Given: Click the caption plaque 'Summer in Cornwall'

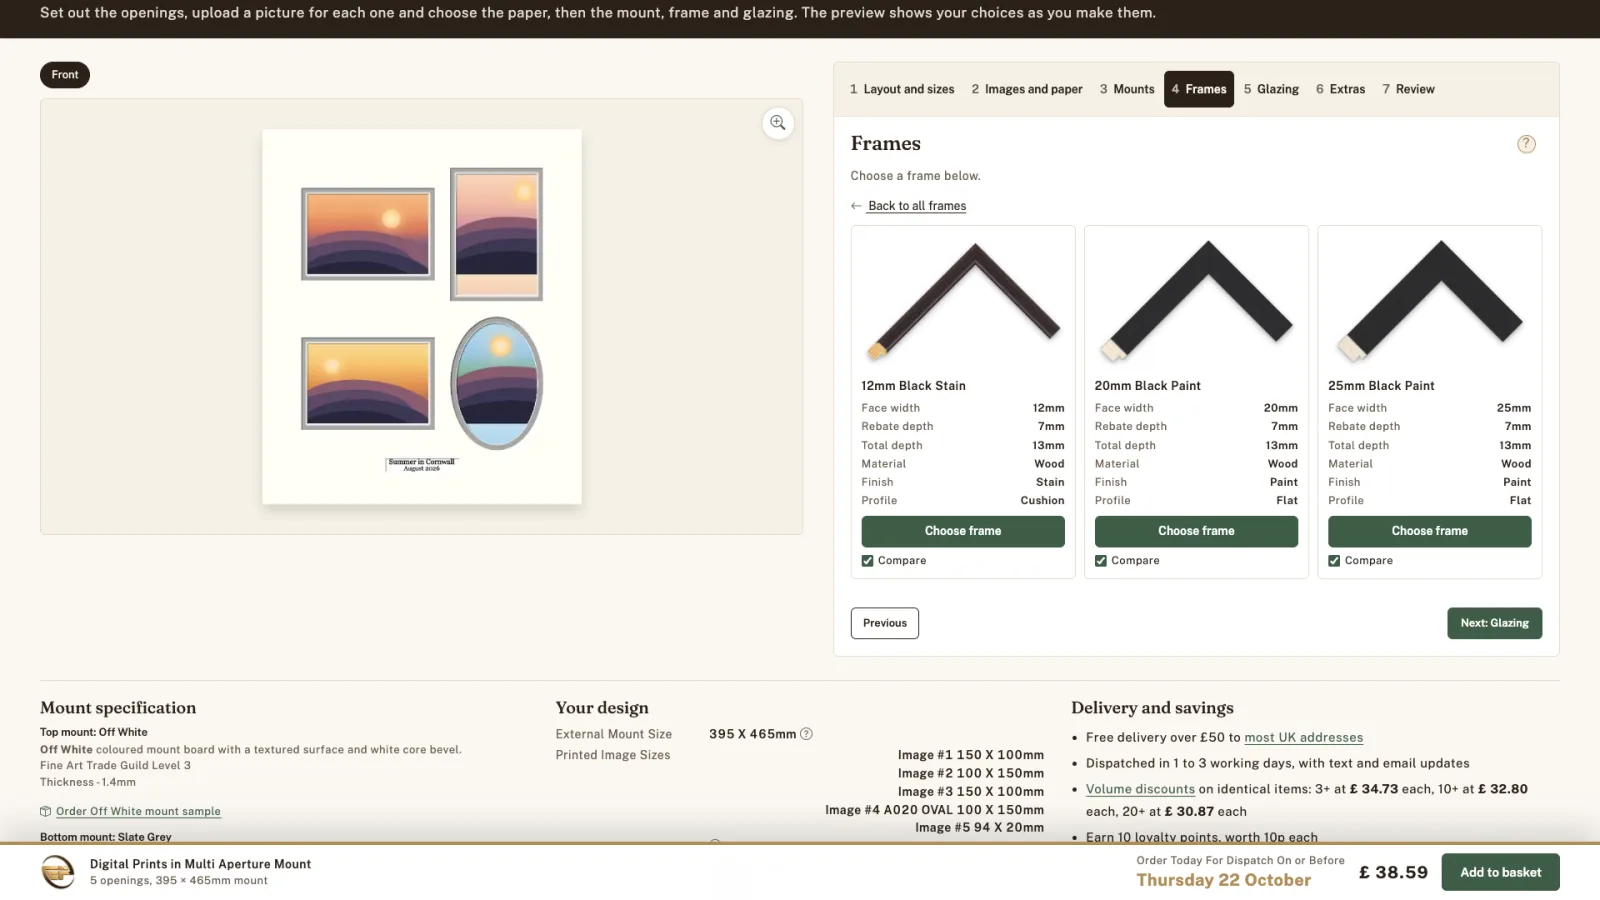Looking at the screenshot, I should (421, 464).
